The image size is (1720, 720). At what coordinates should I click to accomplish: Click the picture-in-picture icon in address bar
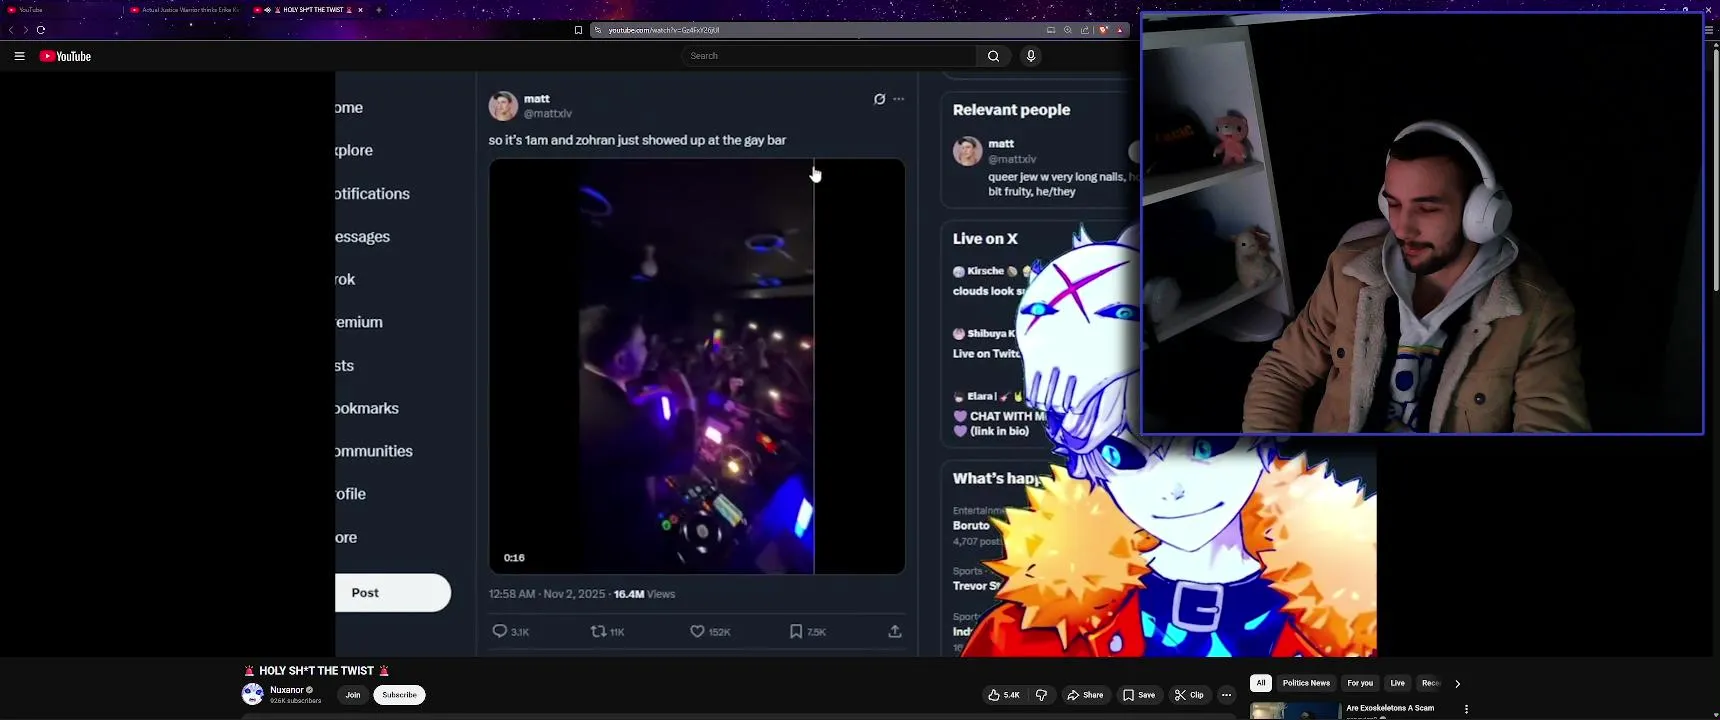pos(1051,30)
